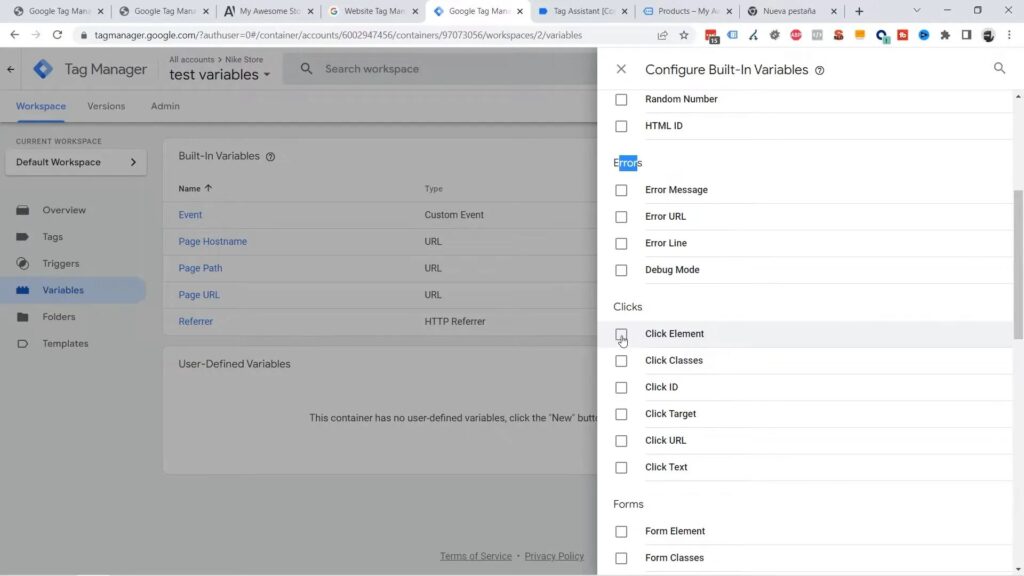
Task: Open the Event built-in variable
Action: 190,215
